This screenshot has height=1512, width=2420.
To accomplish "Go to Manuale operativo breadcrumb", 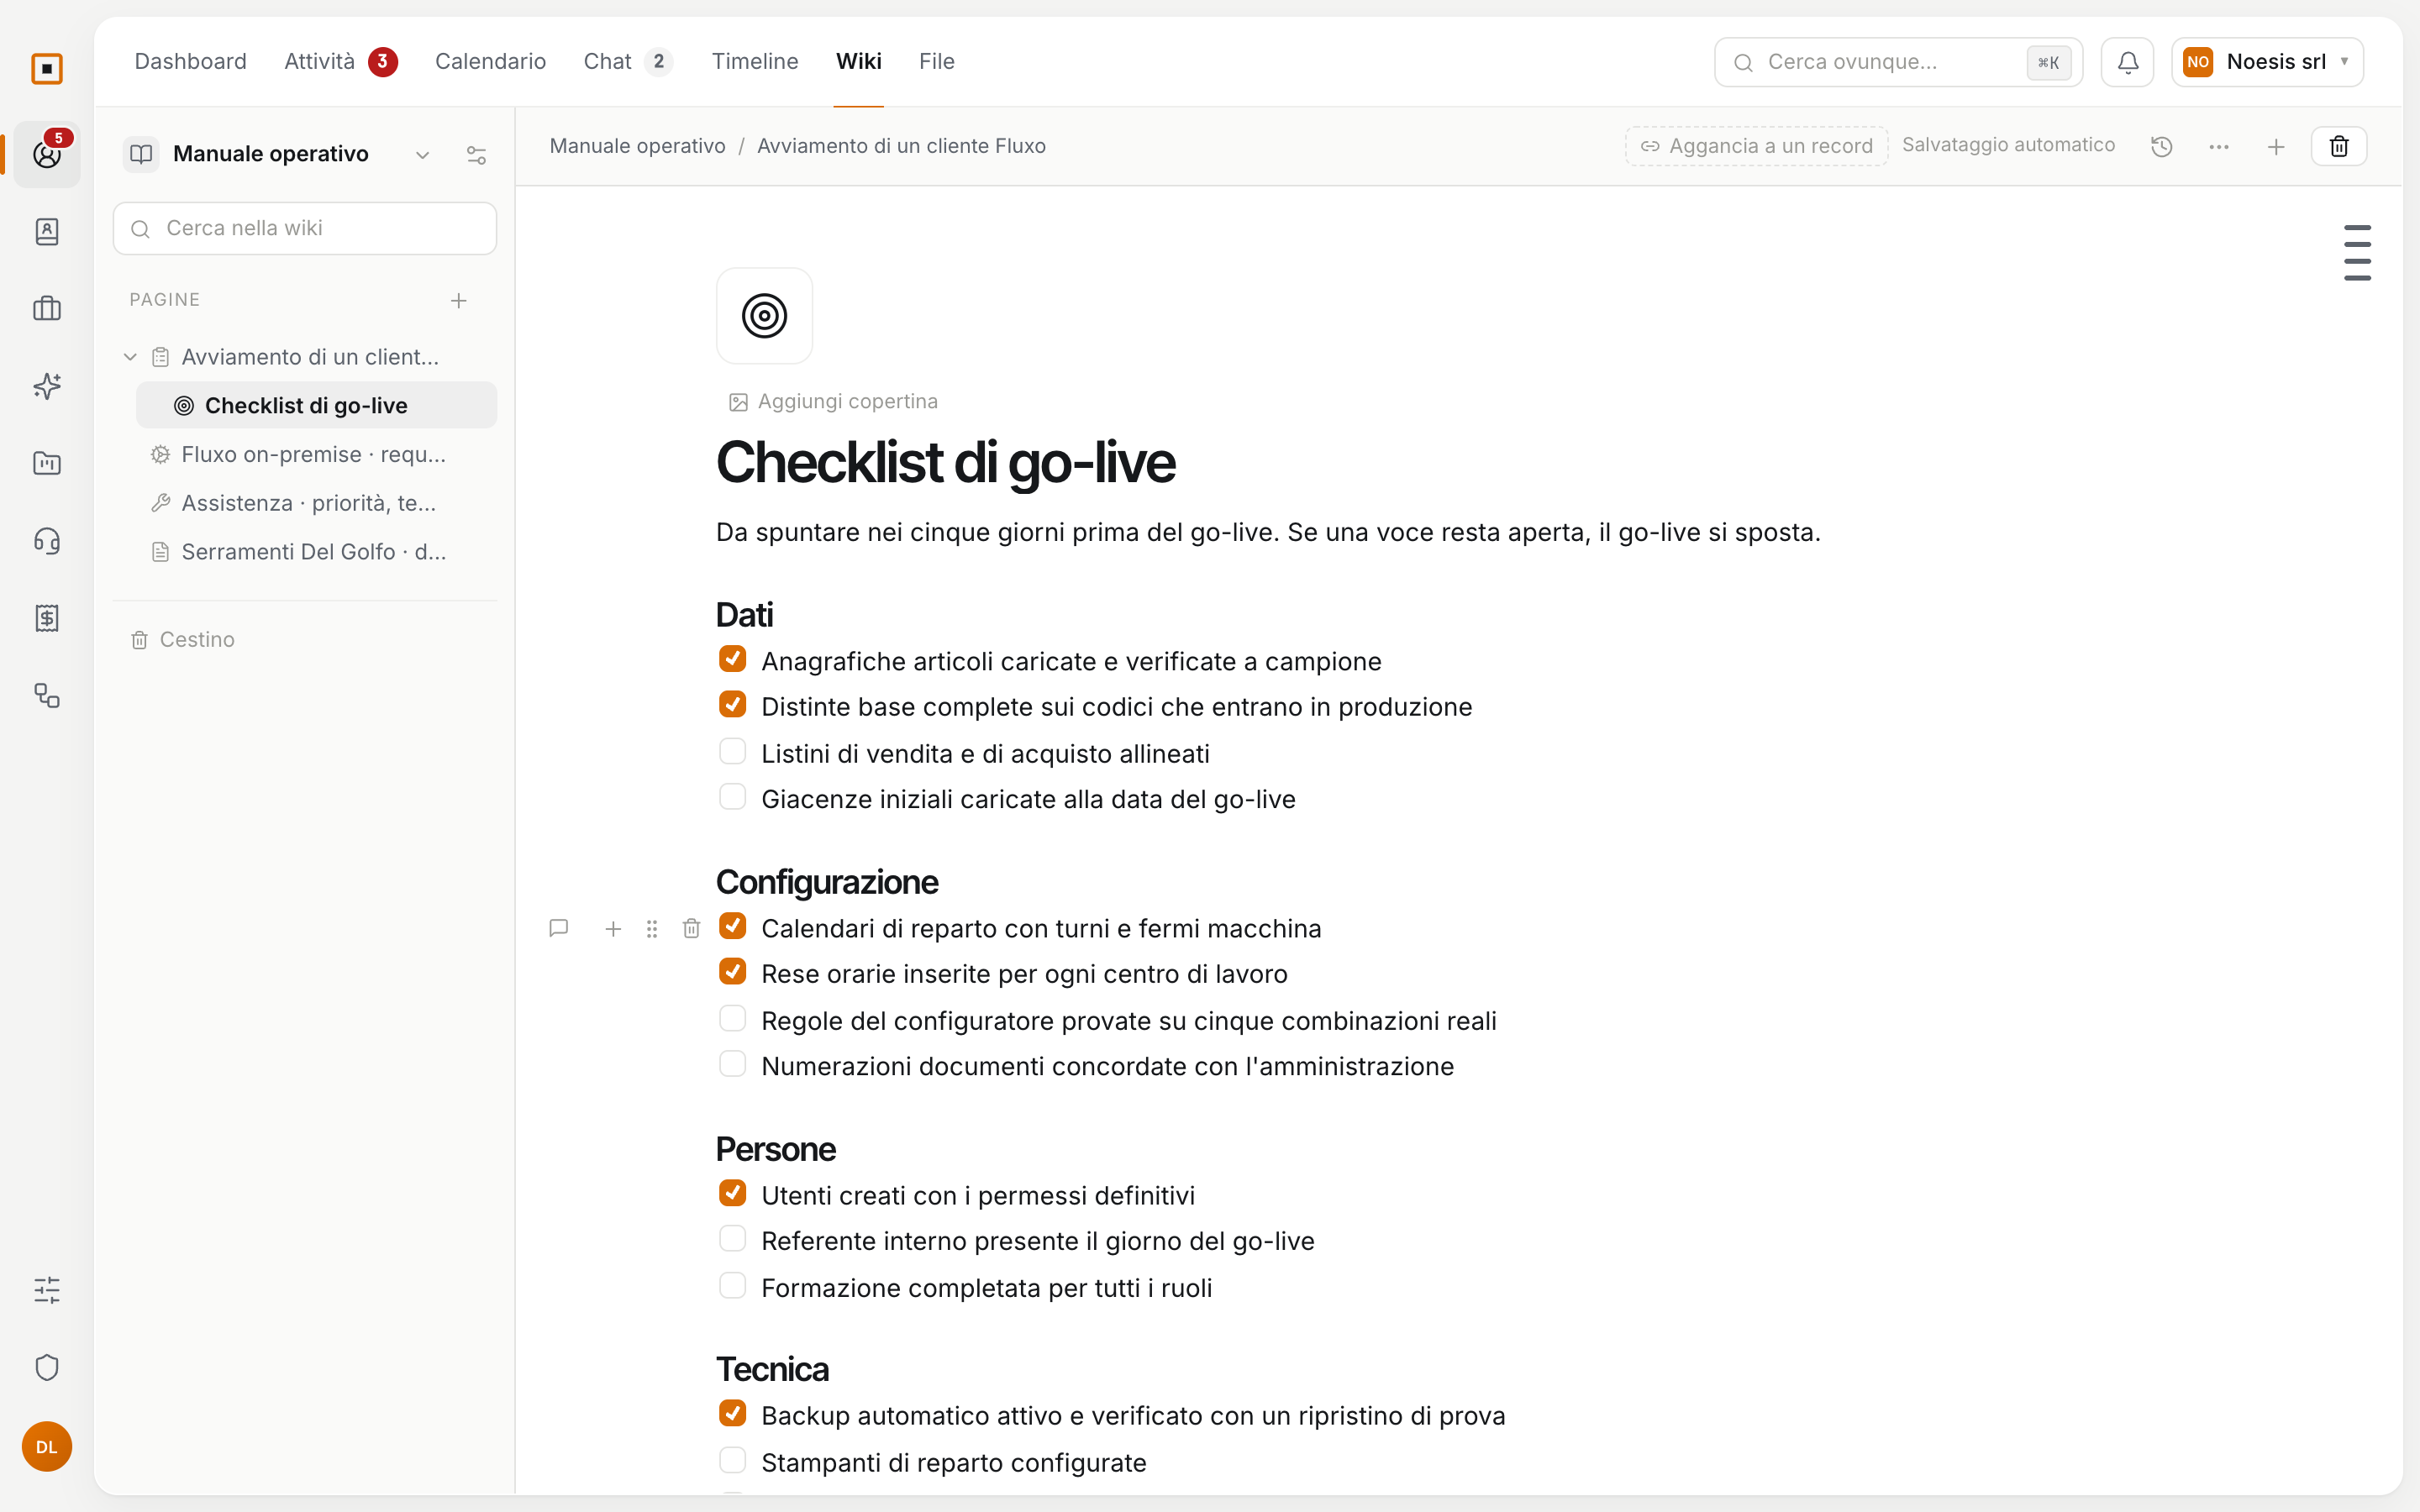I will [637, 146].
